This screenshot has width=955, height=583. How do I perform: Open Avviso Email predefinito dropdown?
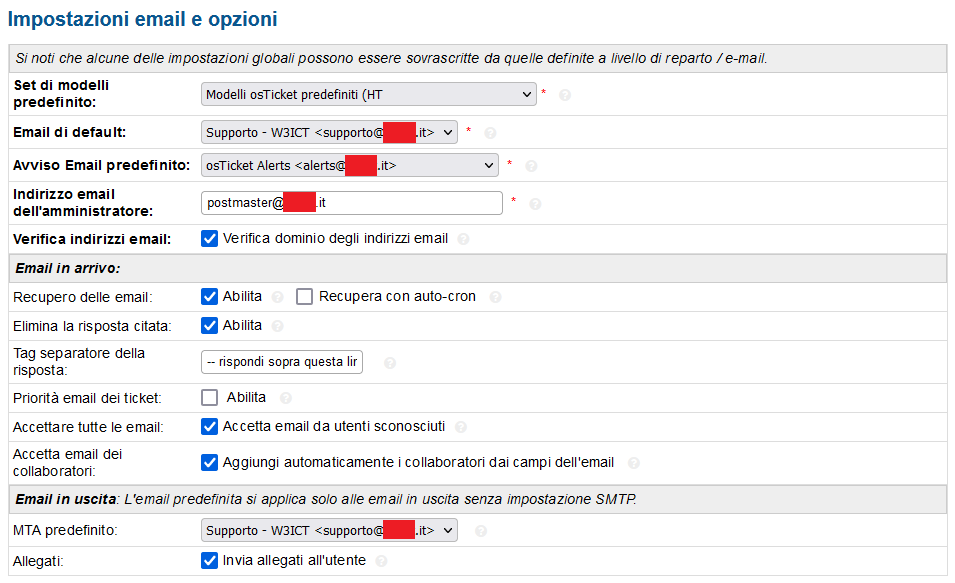350,165
